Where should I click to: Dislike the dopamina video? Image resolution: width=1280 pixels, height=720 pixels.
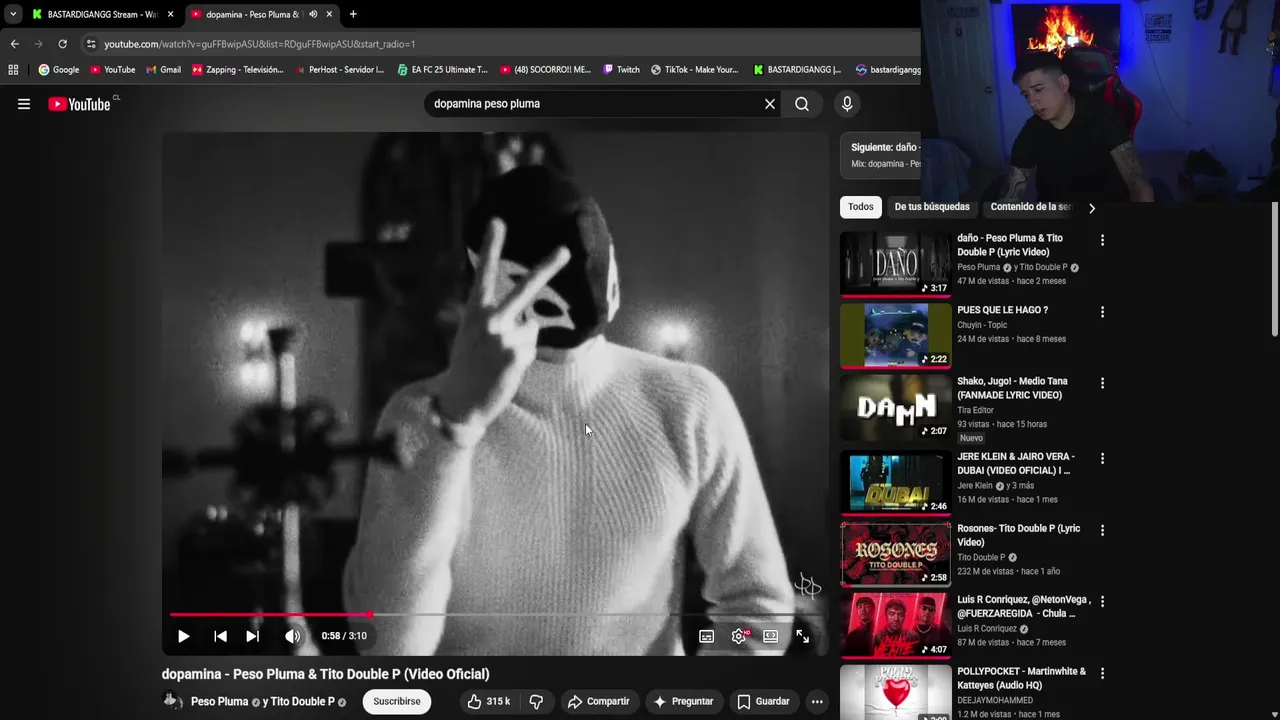[536, 702]
